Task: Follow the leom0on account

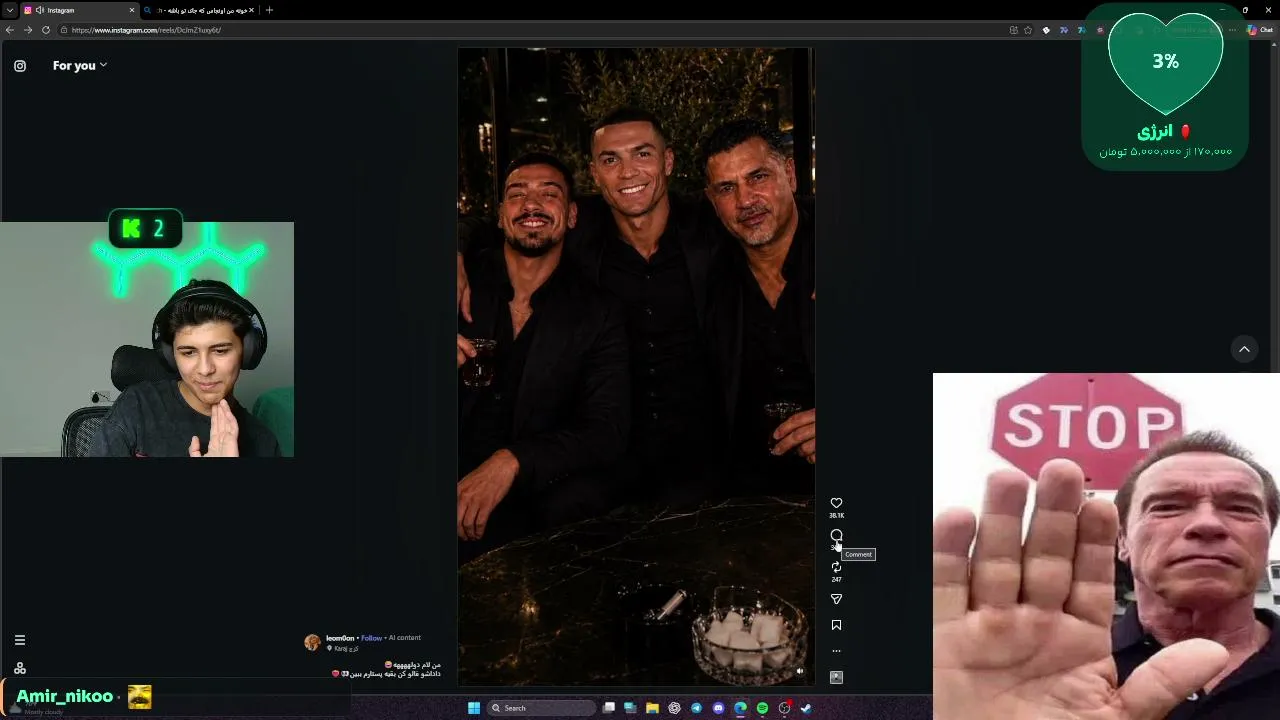Action: pos(372,638)
